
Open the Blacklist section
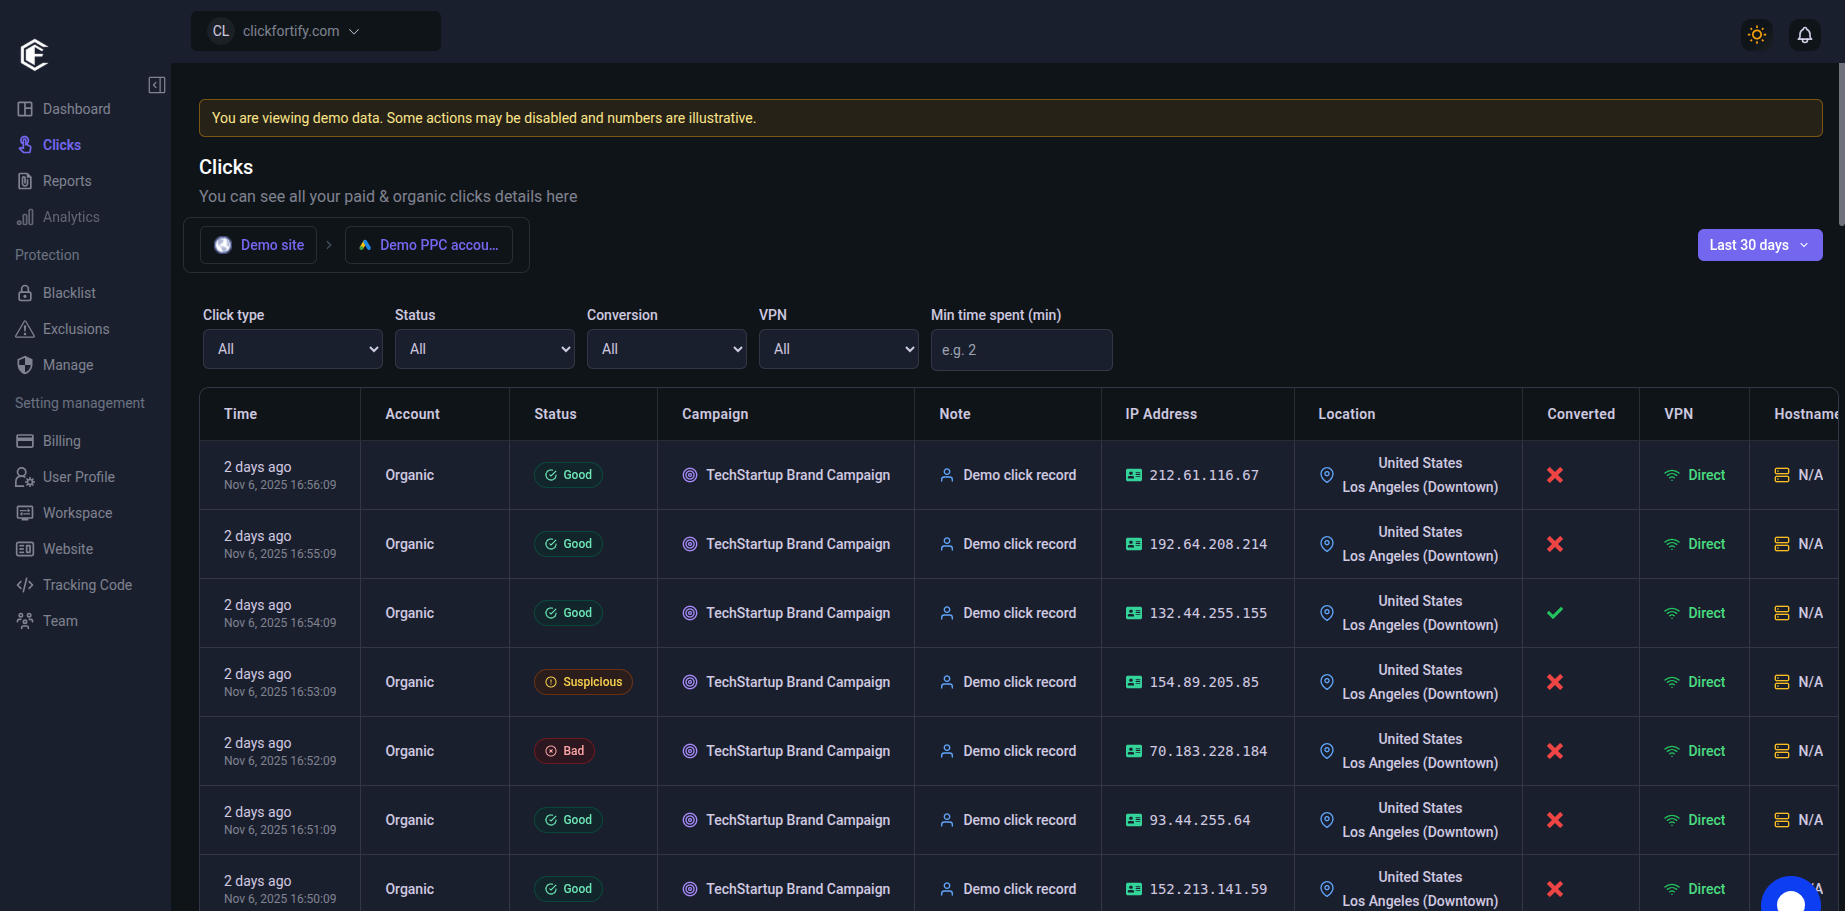[69, 293]
